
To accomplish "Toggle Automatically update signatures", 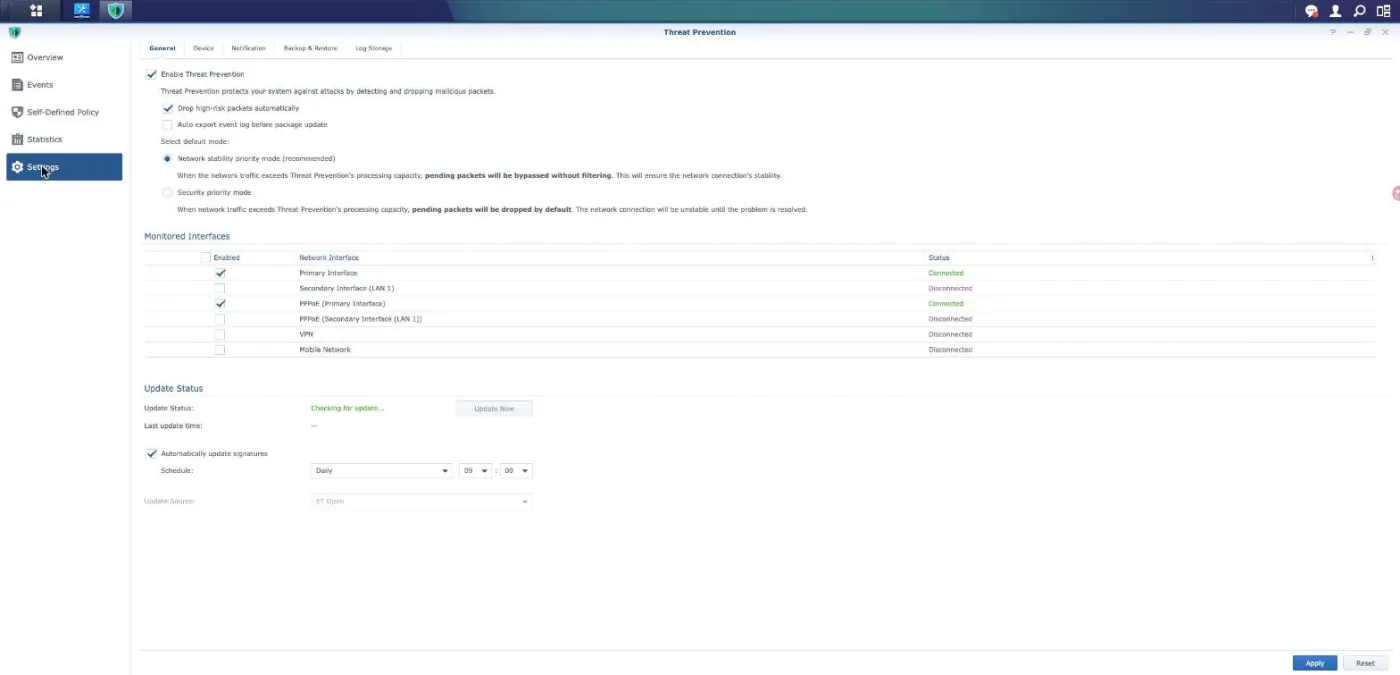I will tap(152, 453).
